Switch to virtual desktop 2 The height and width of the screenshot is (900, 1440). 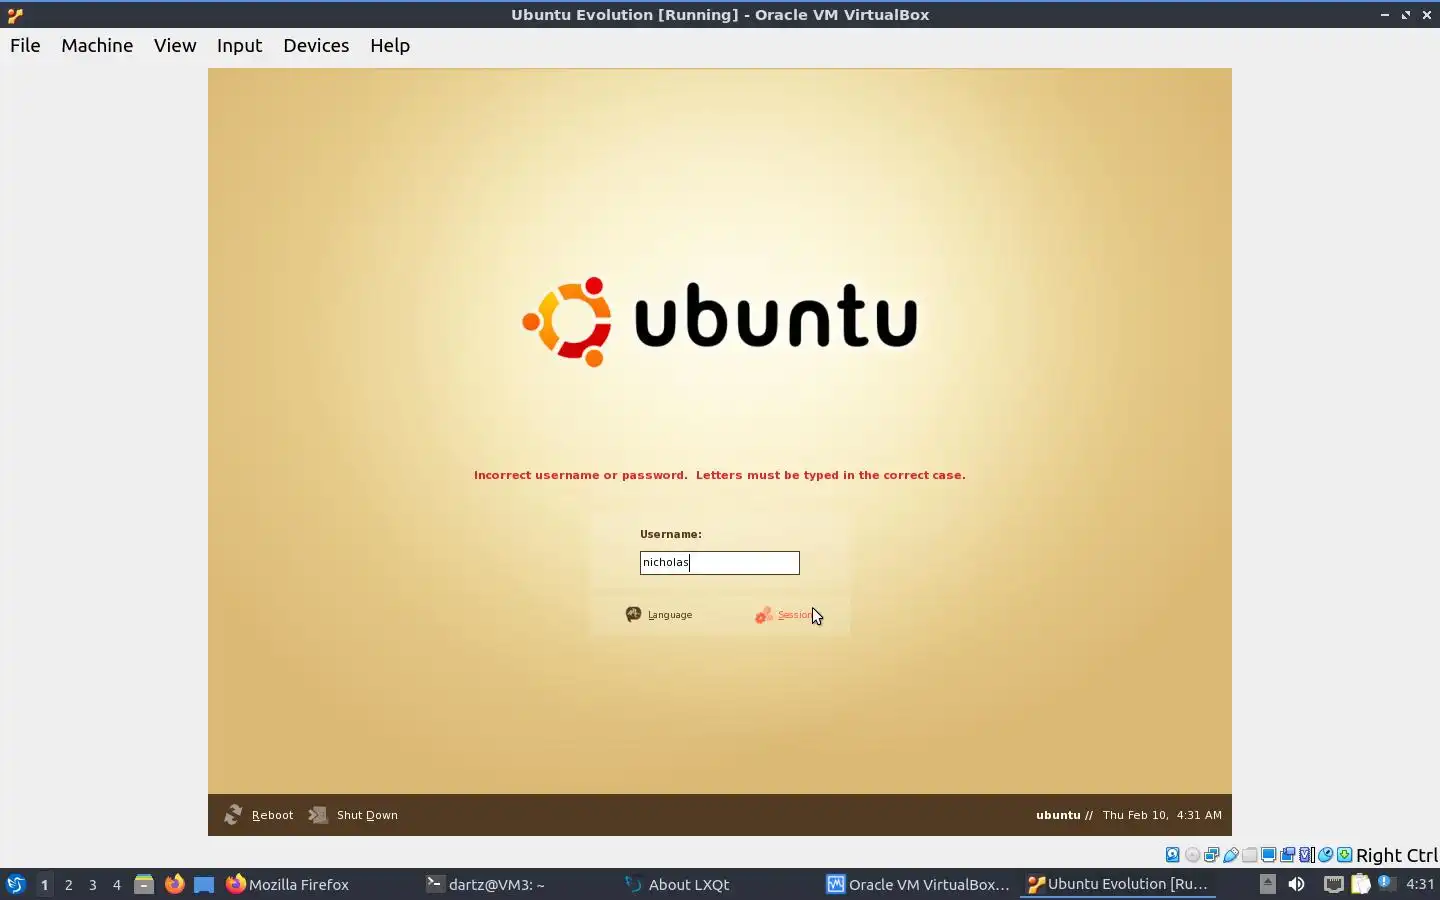69,884
